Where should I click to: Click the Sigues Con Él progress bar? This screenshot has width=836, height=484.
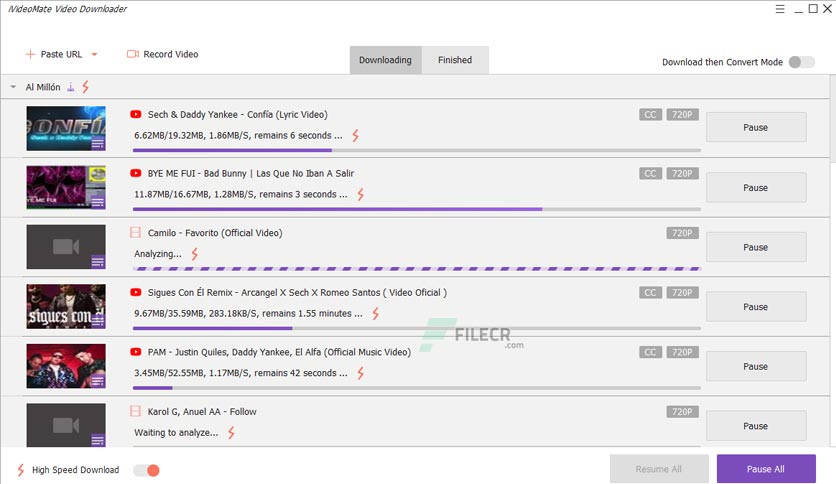pyautogui.click(x=416, y=328)
